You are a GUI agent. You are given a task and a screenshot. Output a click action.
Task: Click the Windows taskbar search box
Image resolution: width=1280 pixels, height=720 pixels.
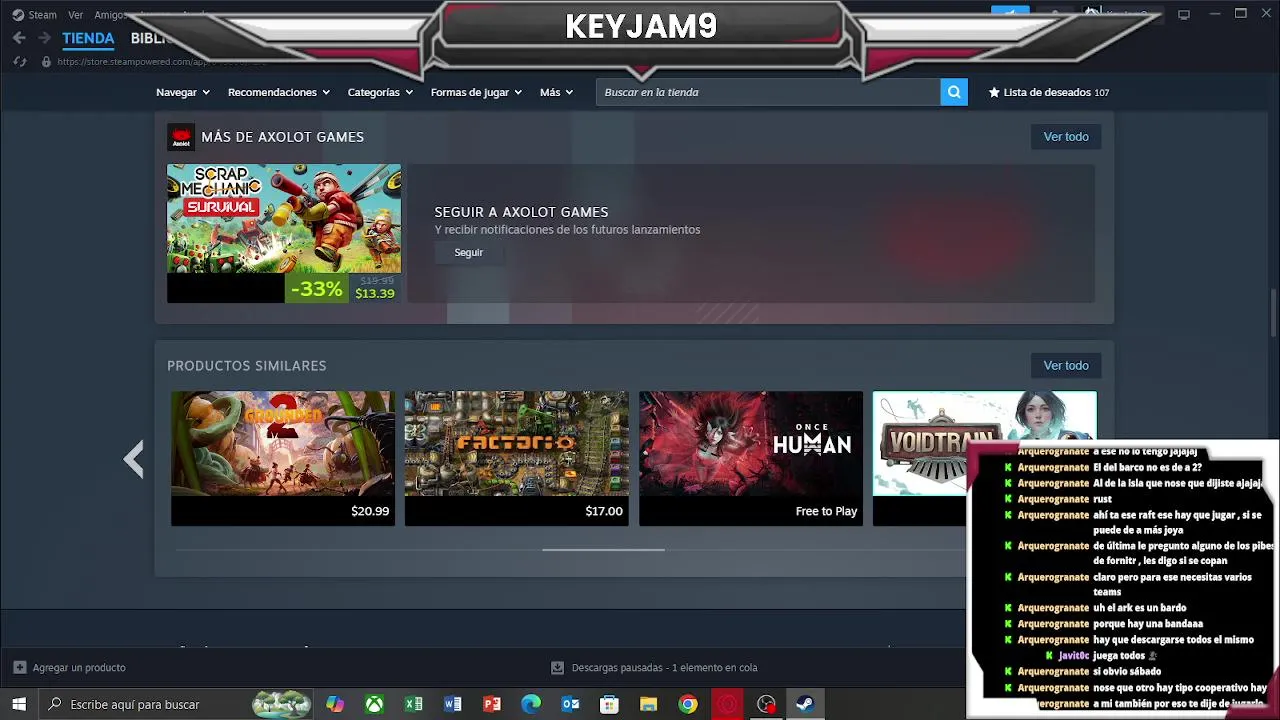click(x=178, y=704)
